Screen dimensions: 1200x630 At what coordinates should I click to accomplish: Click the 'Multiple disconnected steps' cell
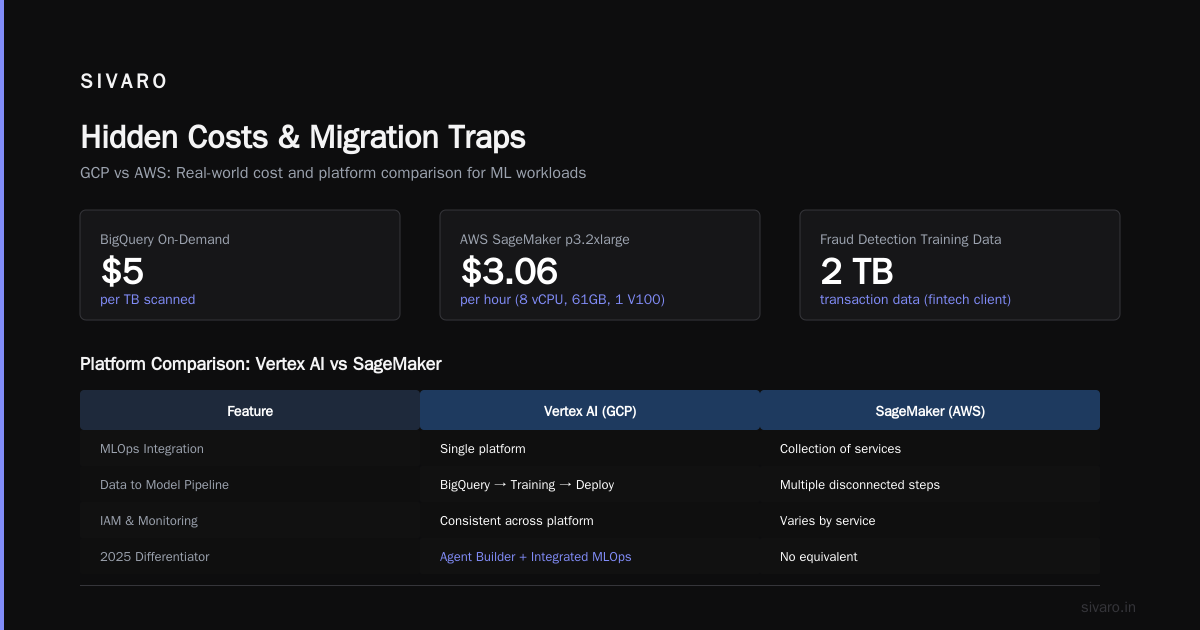click(x=860, y=485)
